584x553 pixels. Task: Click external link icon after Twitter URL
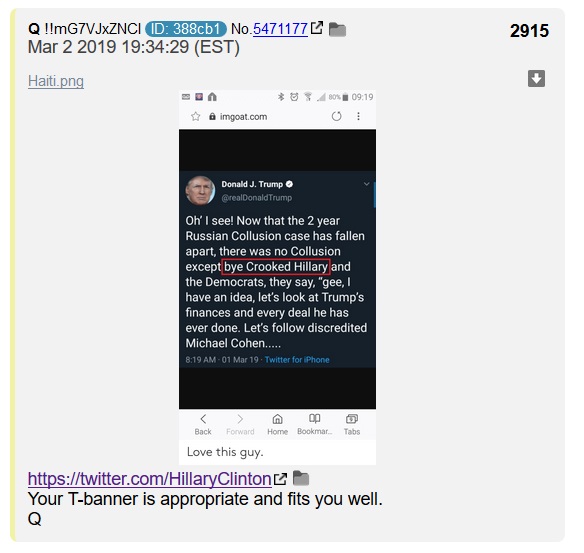click(x=280, y=479)
